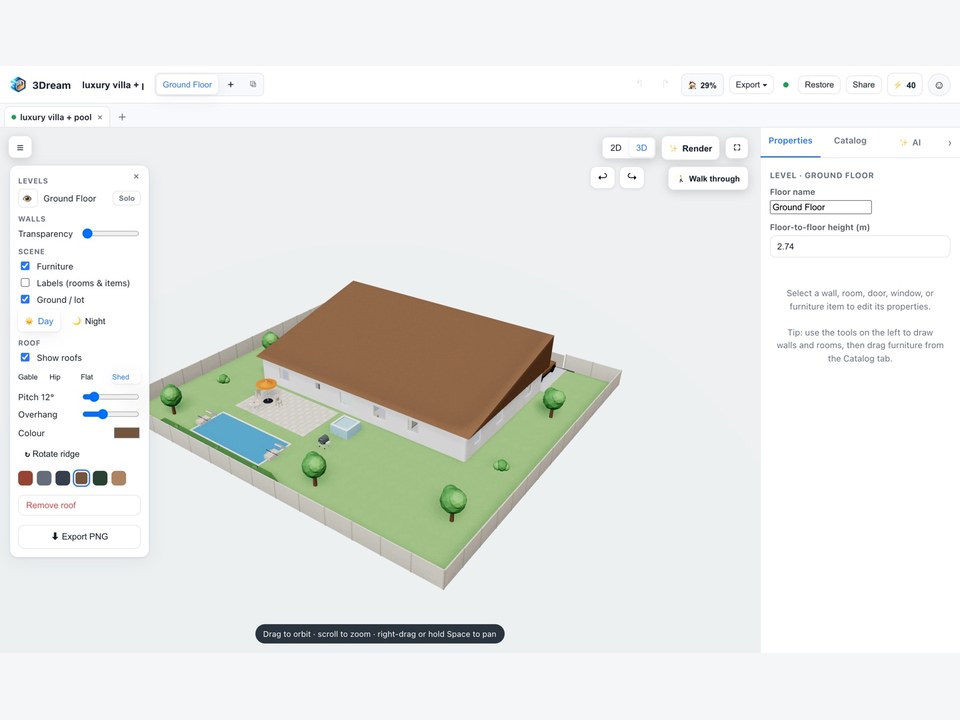Open the hamburger menu button
The image size is (960, 720).
(20, 148)
